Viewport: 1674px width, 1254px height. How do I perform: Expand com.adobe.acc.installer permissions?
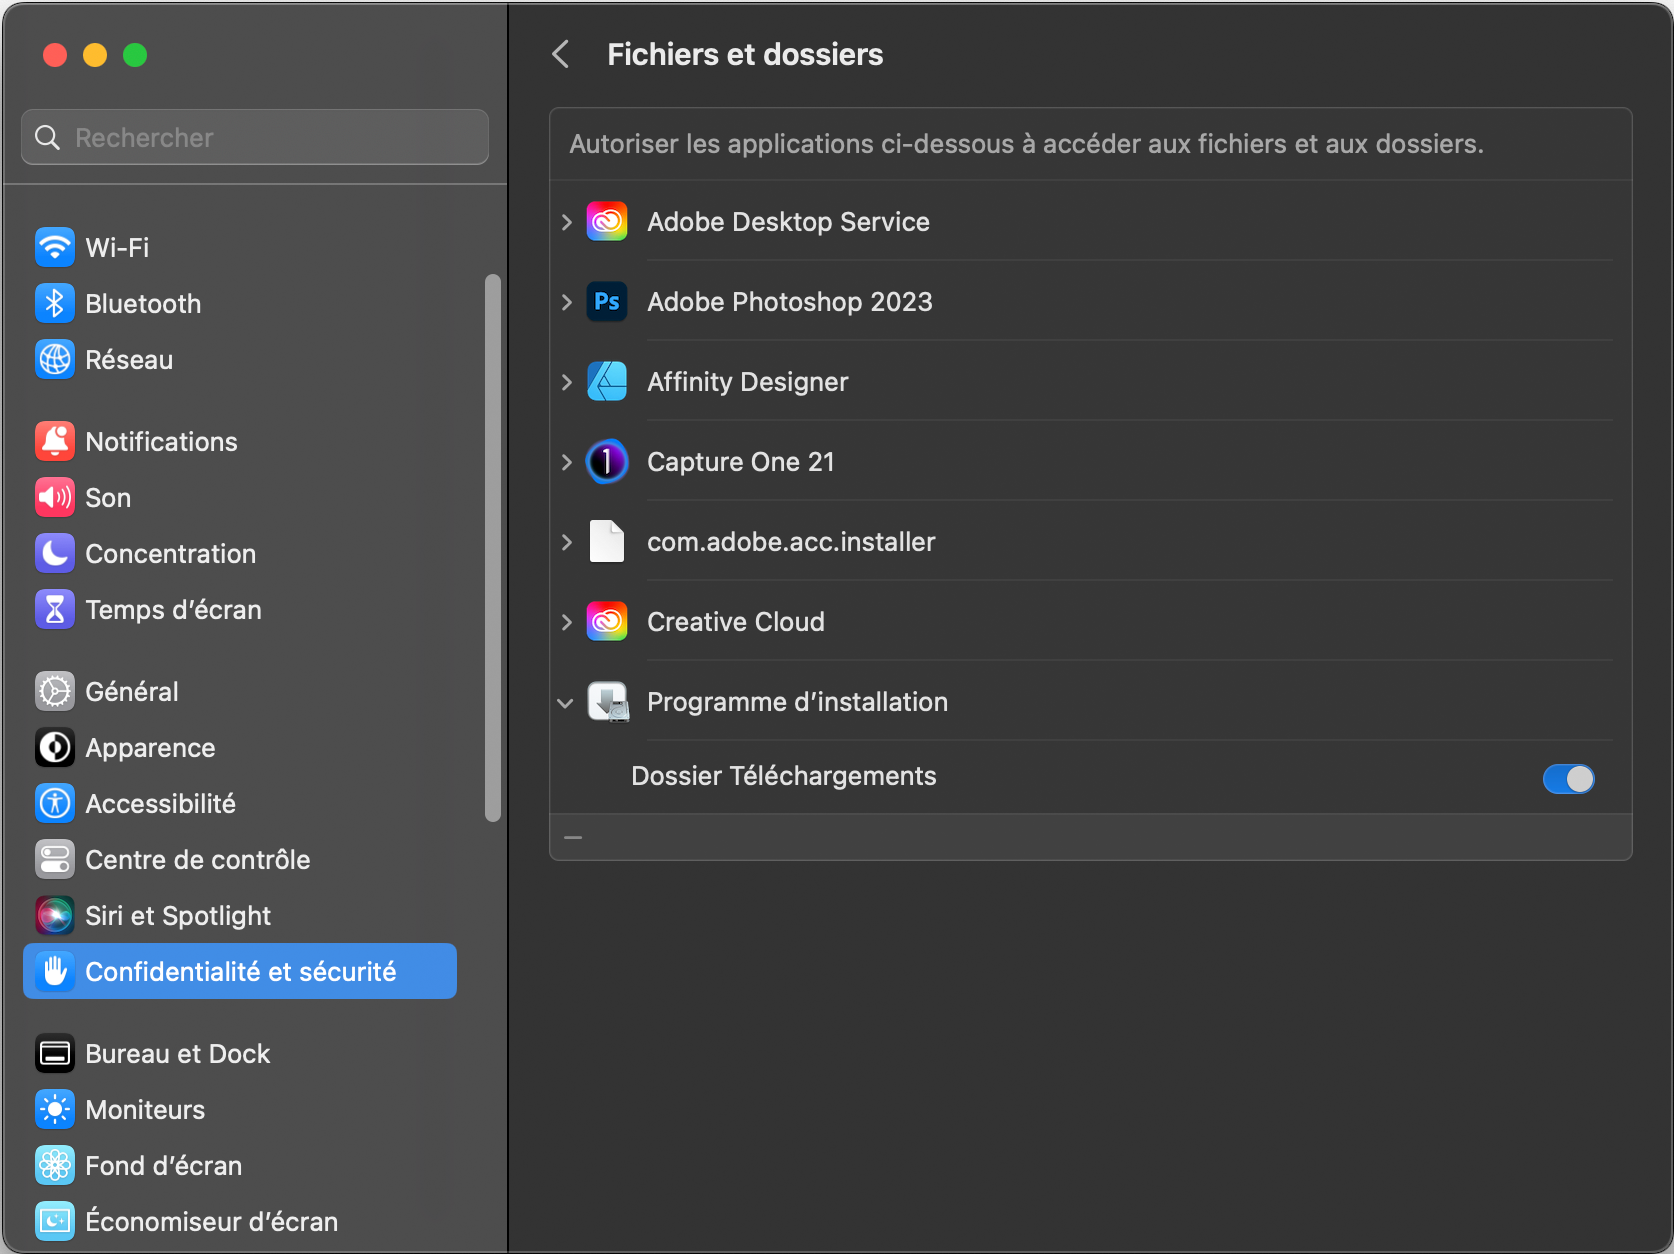(566, 541)
